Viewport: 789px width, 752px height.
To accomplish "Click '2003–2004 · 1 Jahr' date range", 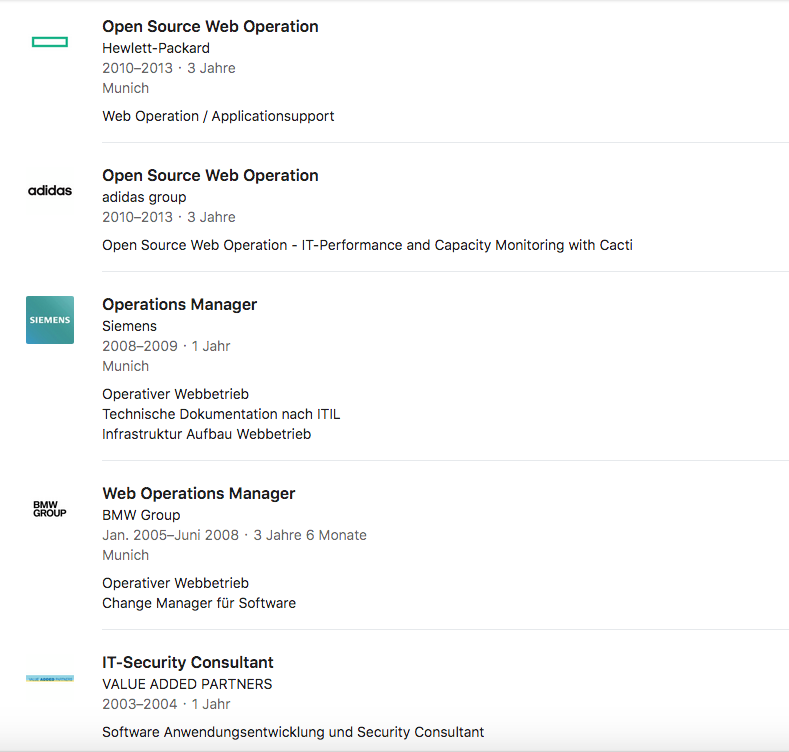I will (x=167, y=705).
